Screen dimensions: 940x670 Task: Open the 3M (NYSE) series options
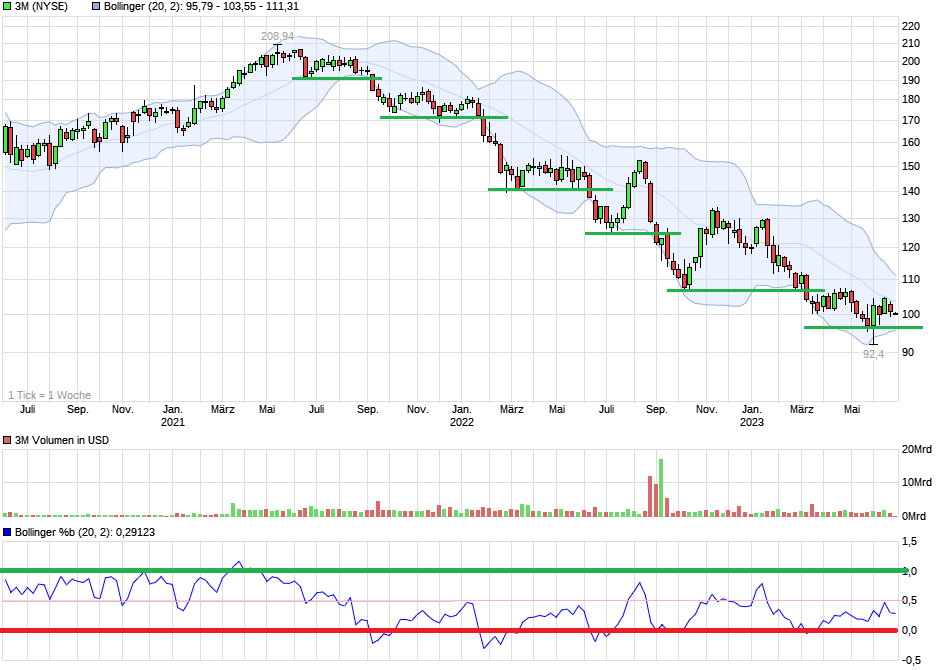tap(40, 7)
